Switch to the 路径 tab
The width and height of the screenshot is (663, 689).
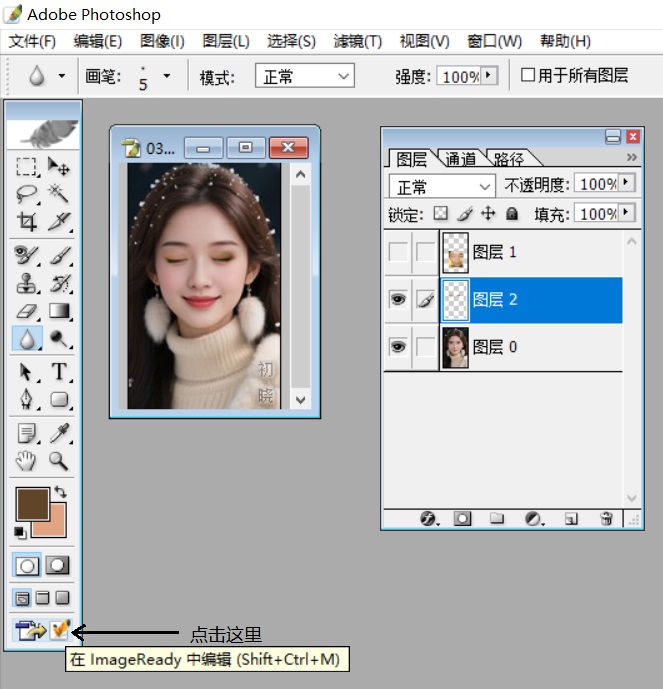click(509, 159)
